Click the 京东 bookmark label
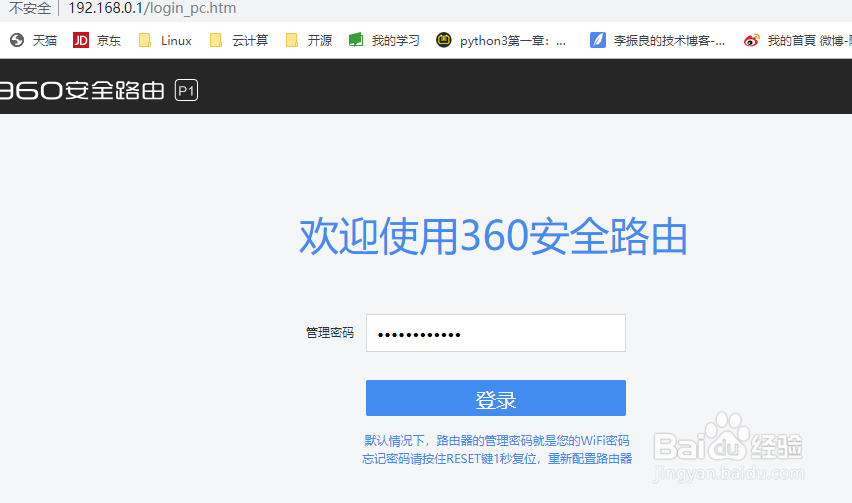Image resolution: width=852 pixels, height=503 pixels. pyautogui.click(x=109, y=41)
